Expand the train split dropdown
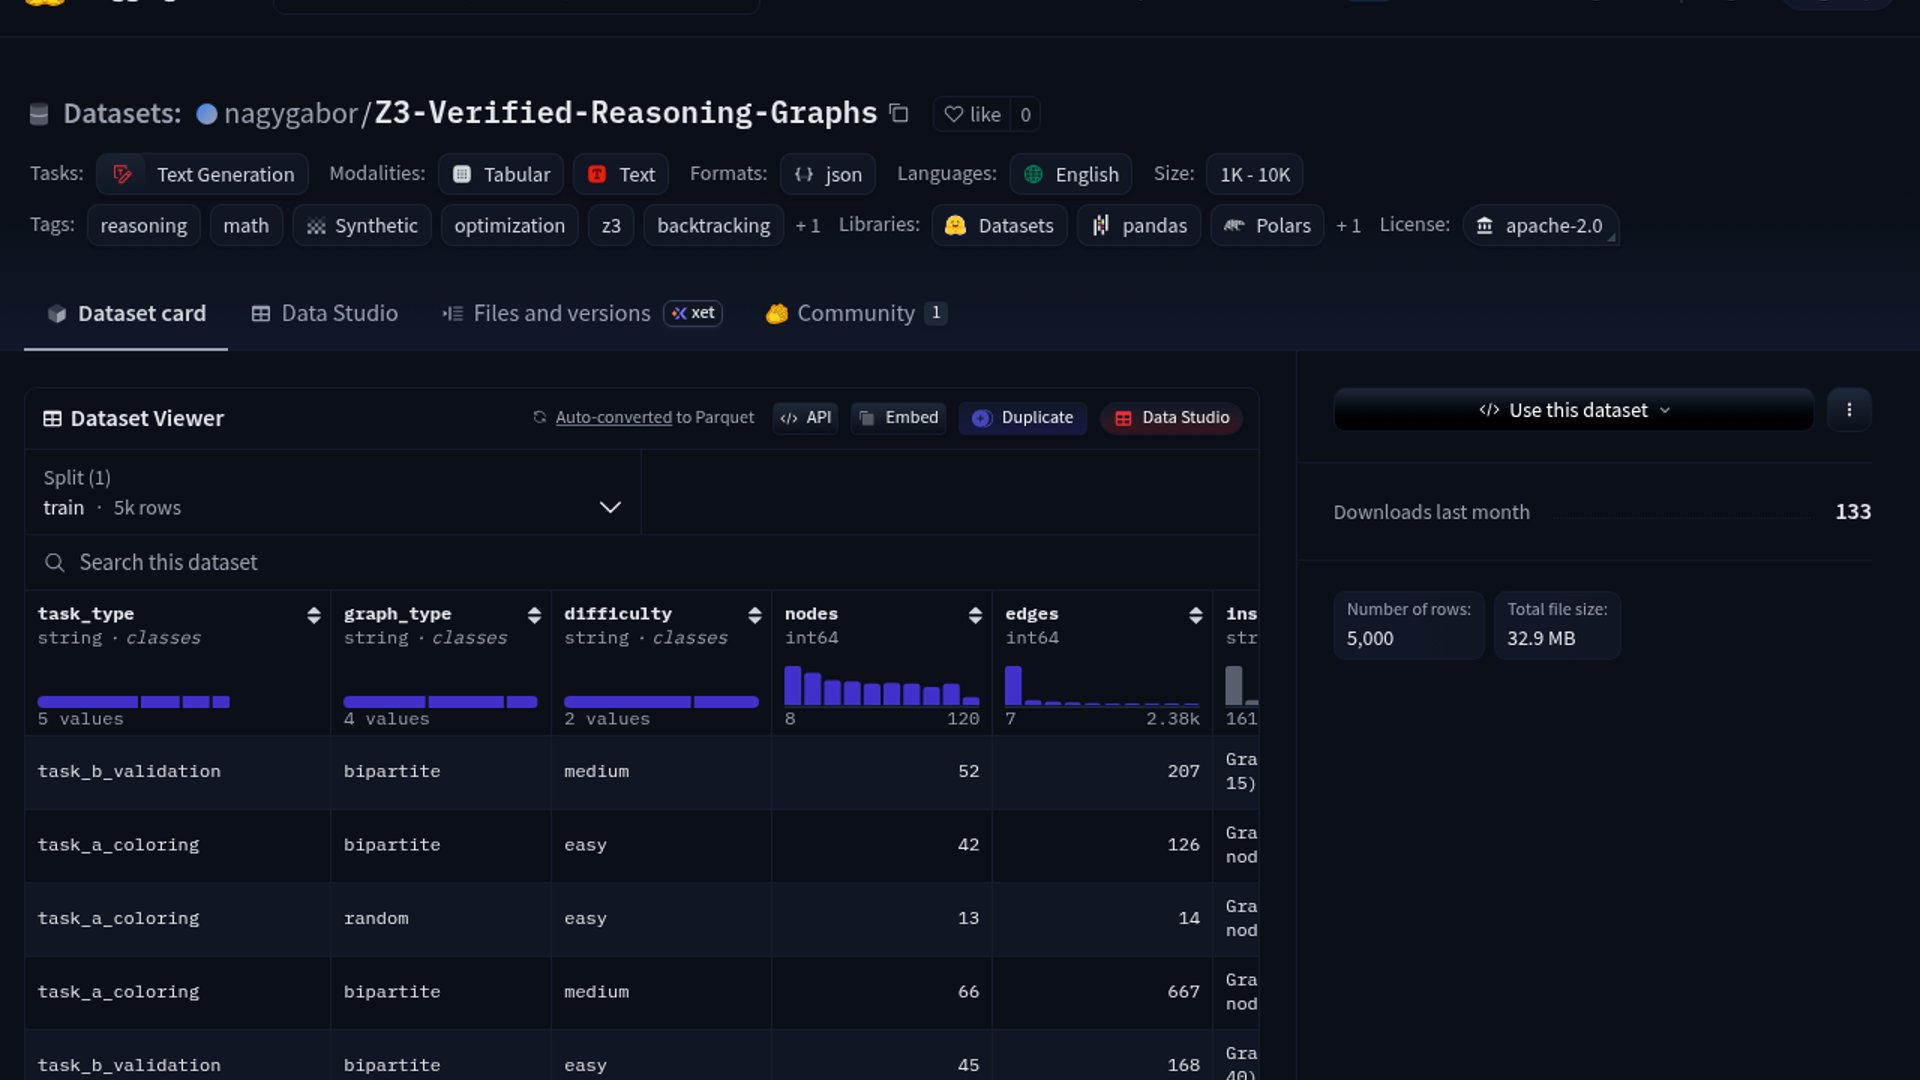 [609, 507]
